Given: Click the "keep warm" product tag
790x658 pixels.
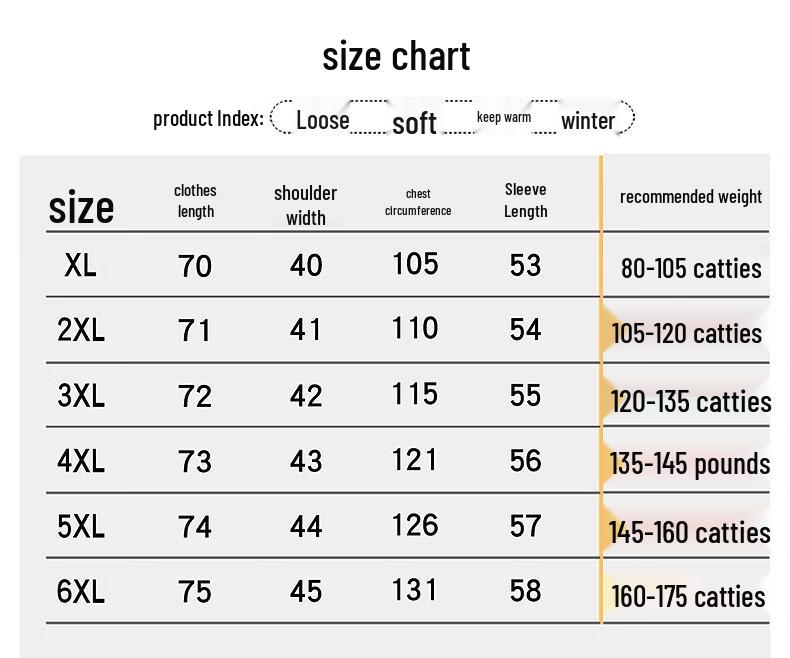Looking at the screenshot, I should pyautogui.click(x=503, y=117).
